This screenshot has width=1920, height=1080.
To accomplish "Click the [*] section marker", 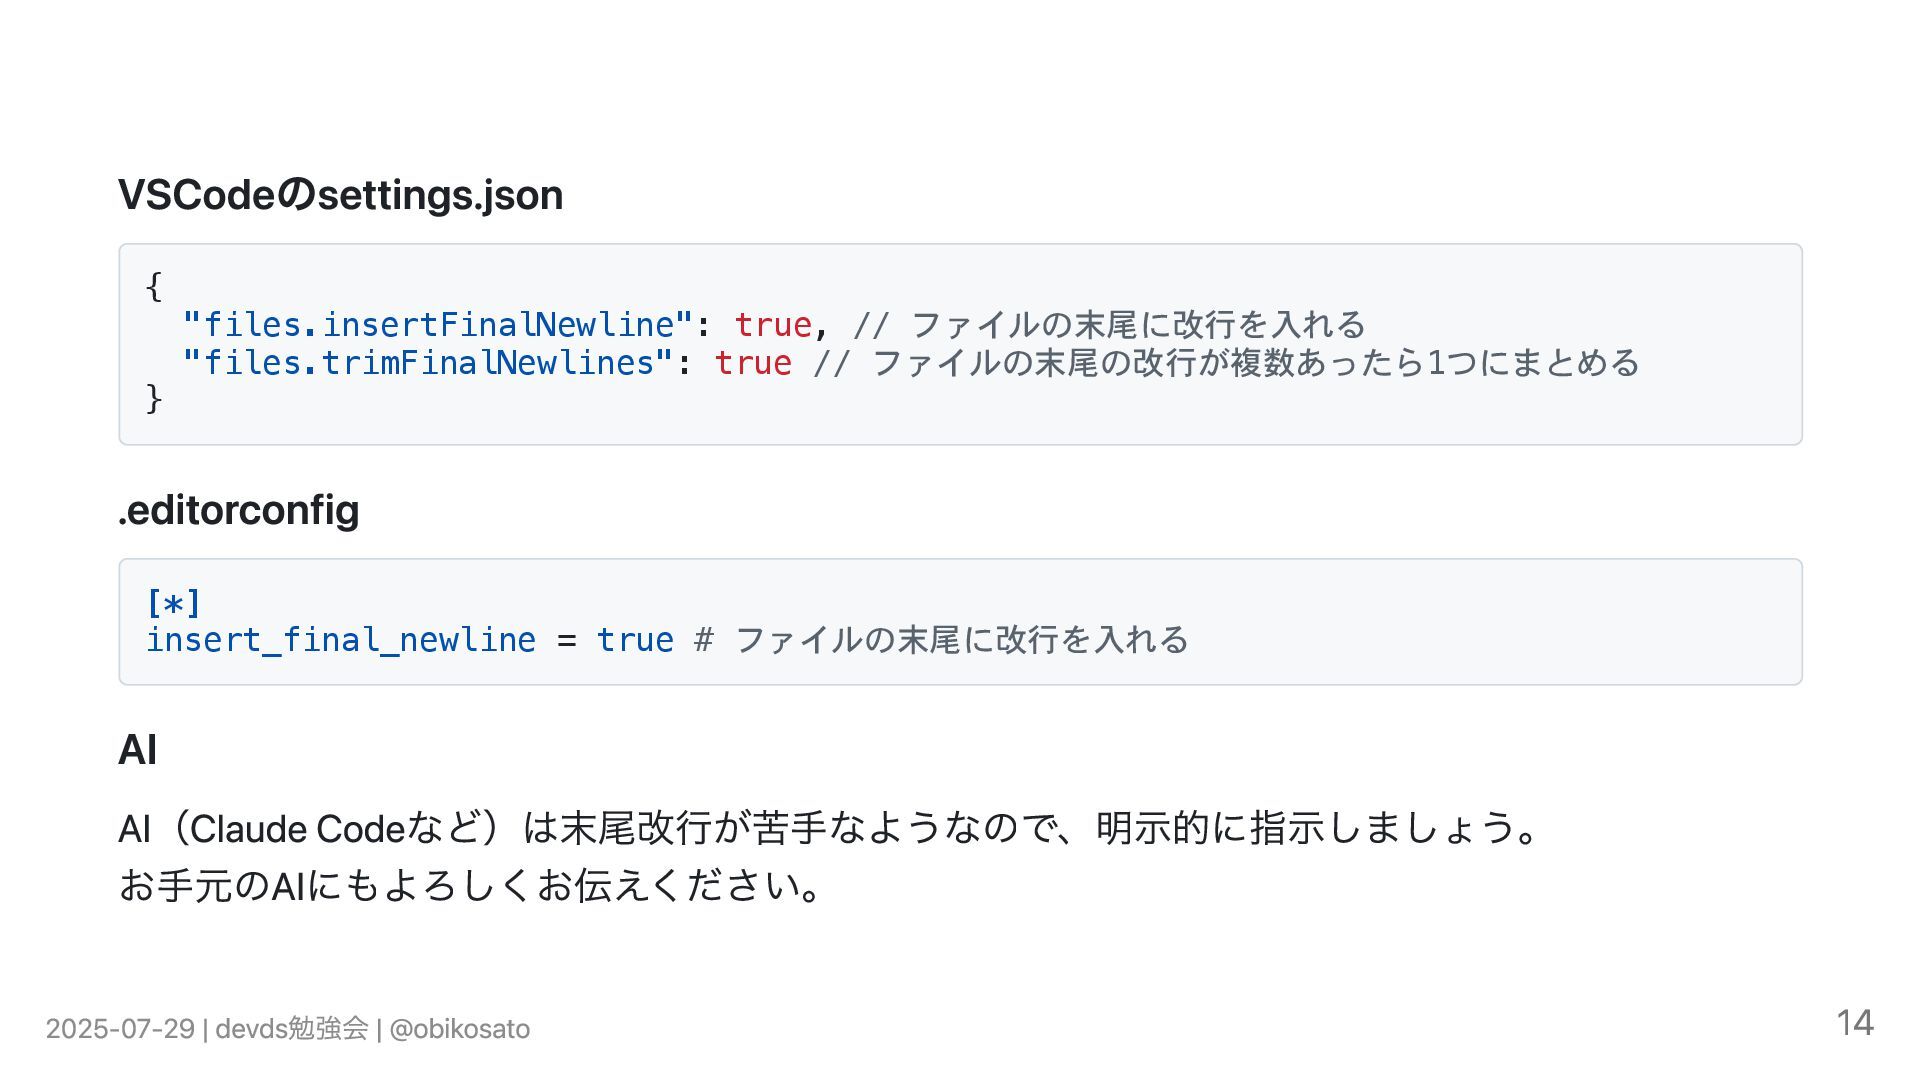I will click(174, 603).
